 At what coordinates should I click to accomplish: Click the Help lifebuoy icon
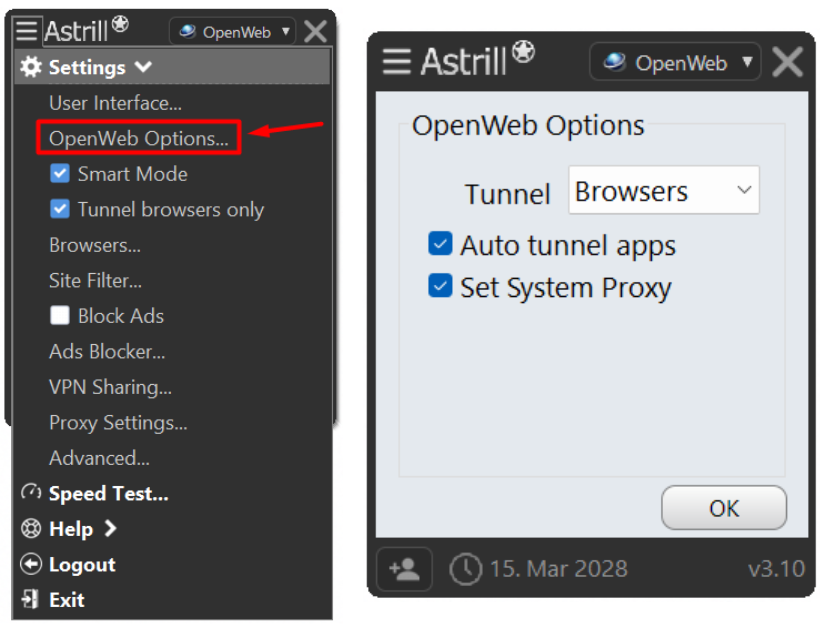click(31, 529)
